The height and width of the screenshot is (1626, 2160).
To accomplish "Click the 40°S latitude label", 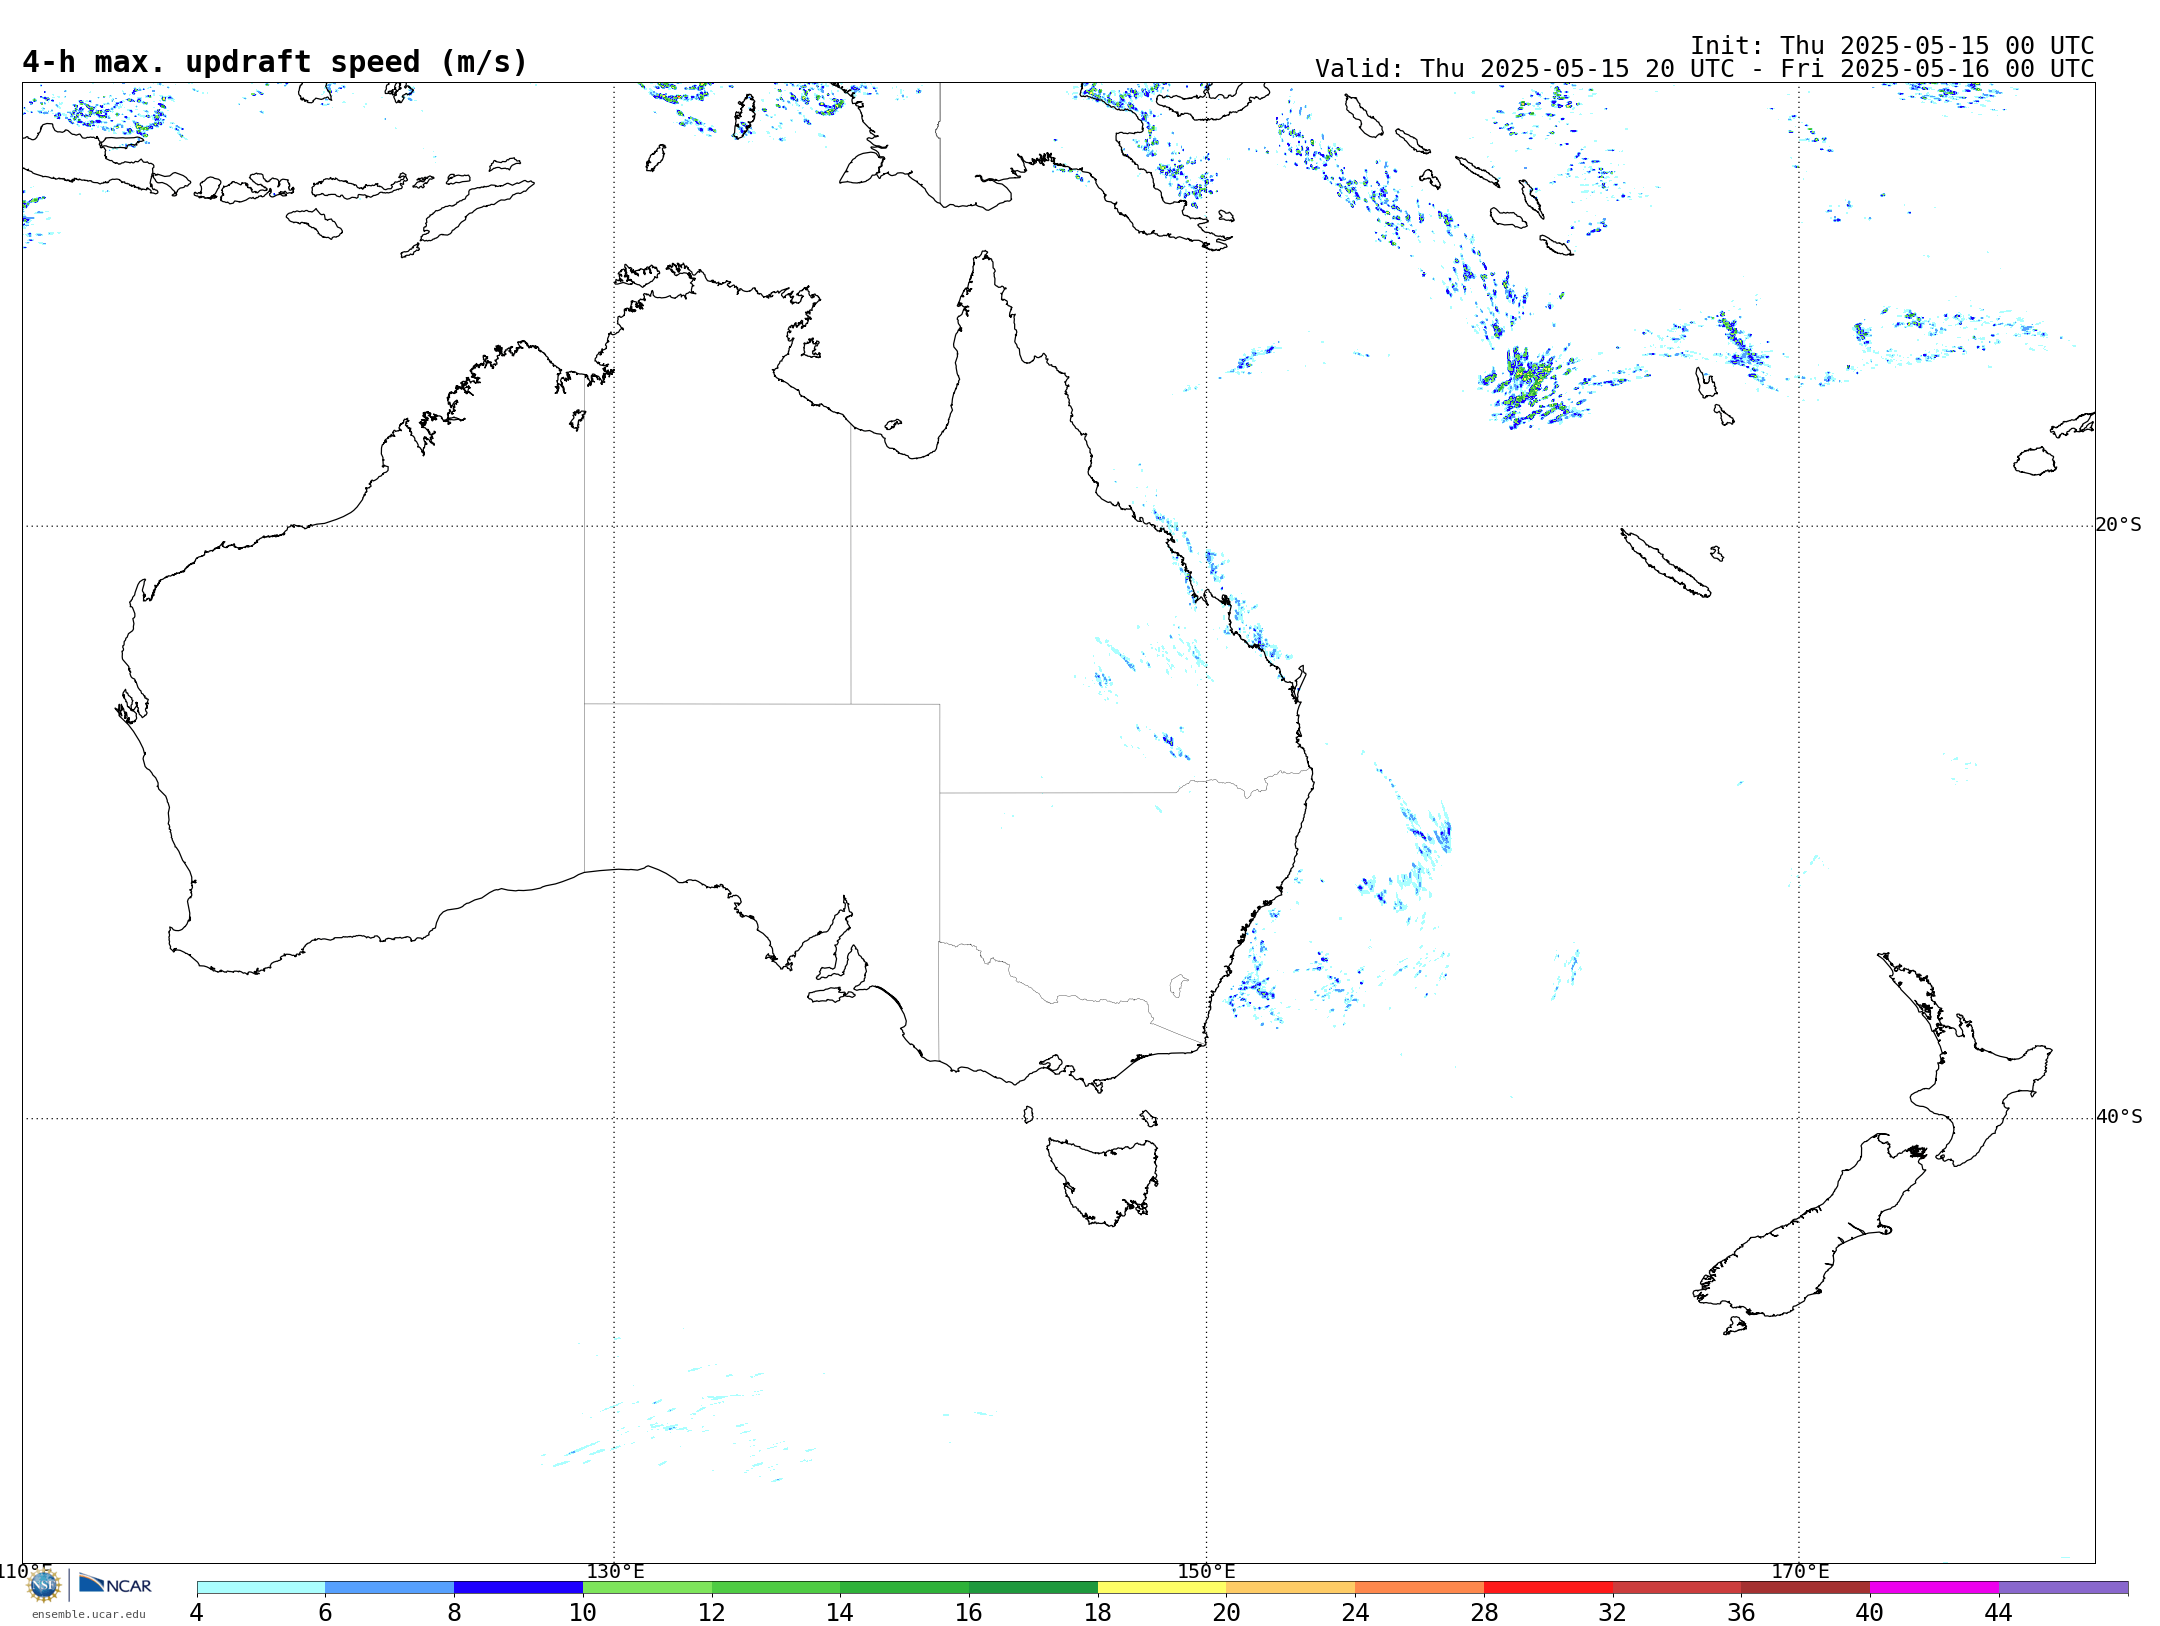I will tap(2119, 1117).
